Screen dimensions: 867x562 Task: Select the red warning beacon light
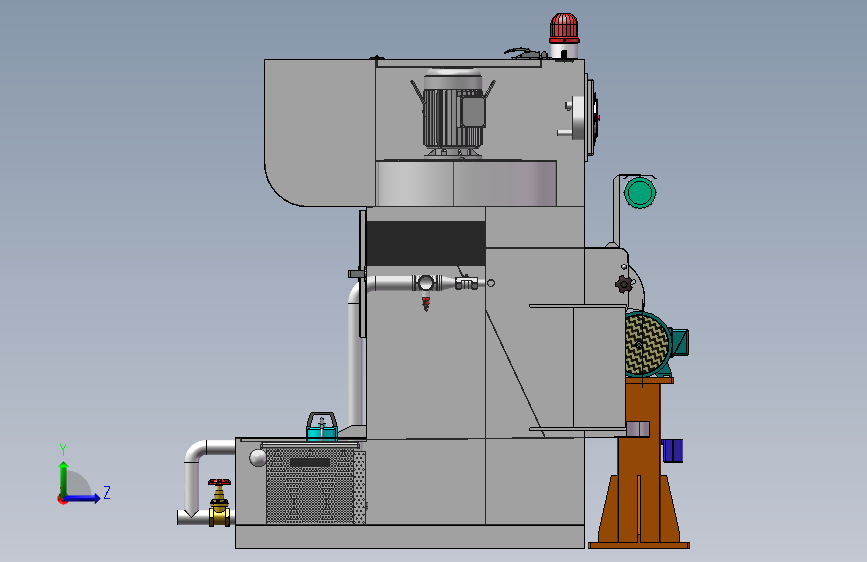[x=564, y=28]
